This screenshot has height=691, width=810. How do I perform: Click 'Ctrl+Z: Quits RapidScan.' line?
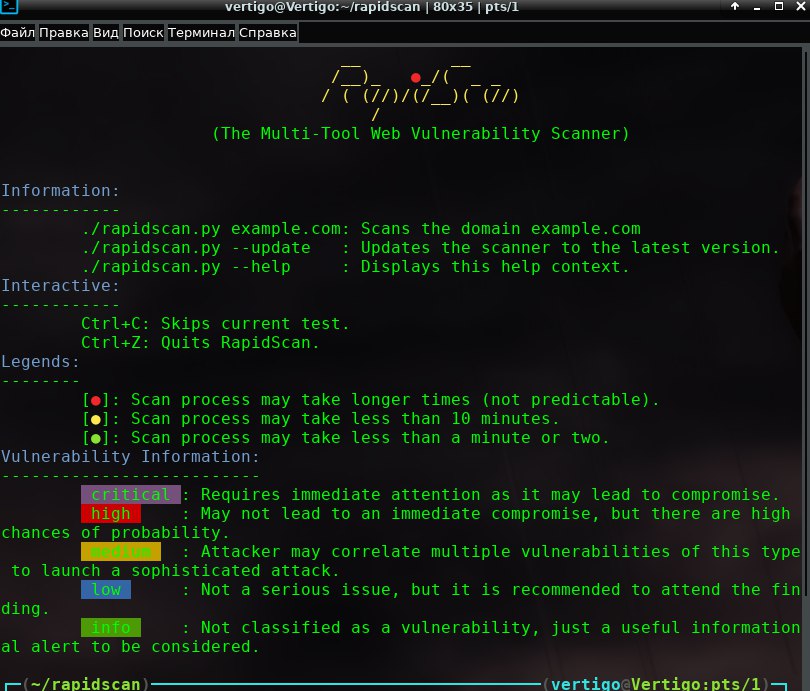pos(200,342)
